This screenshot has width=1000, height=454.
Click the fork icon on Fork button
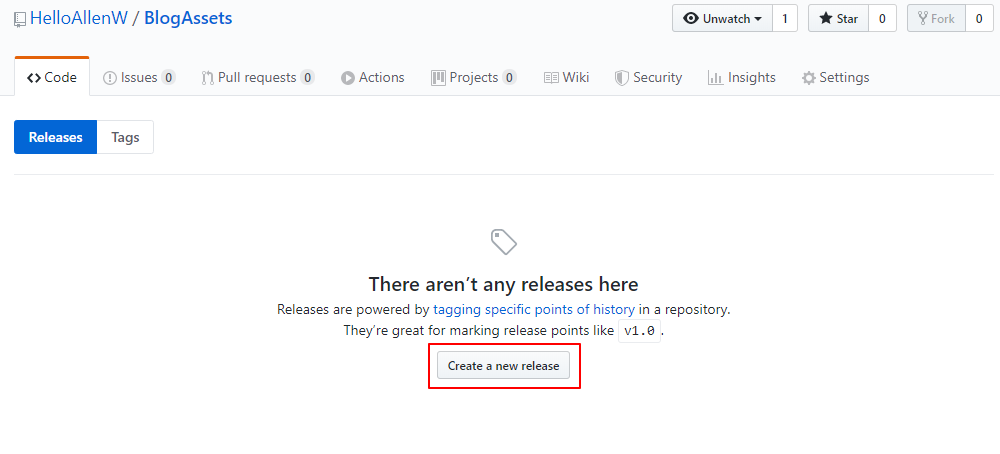(922, 18)
